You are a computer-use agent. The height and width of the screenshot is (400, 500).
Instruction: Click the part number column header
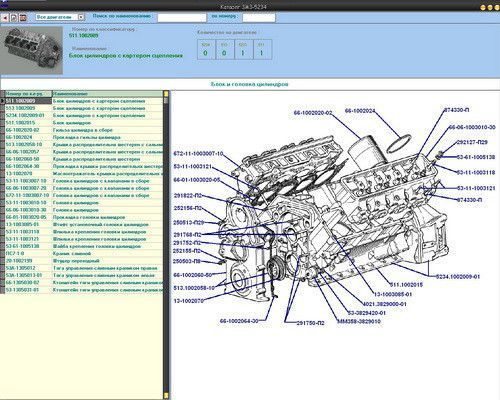click(28, 94)
